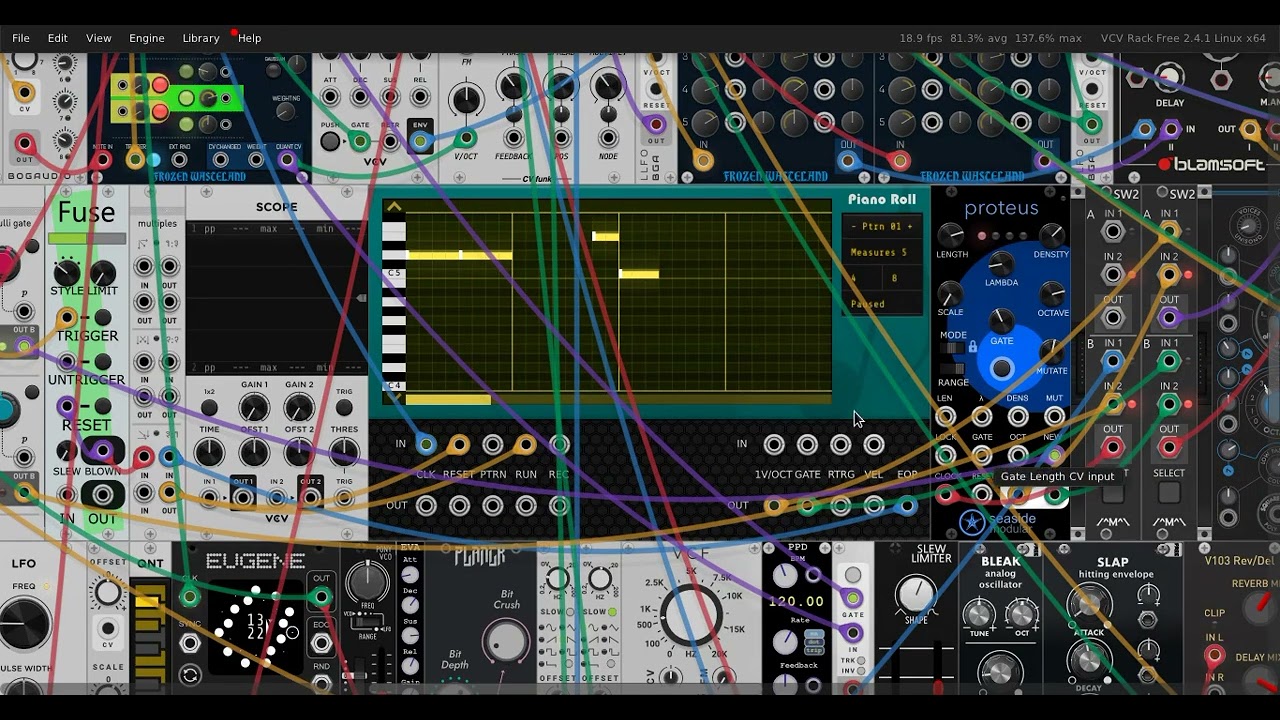Click the large round button below Proteus GATE
This screenshot has width=1280, height=720.
1001,369
